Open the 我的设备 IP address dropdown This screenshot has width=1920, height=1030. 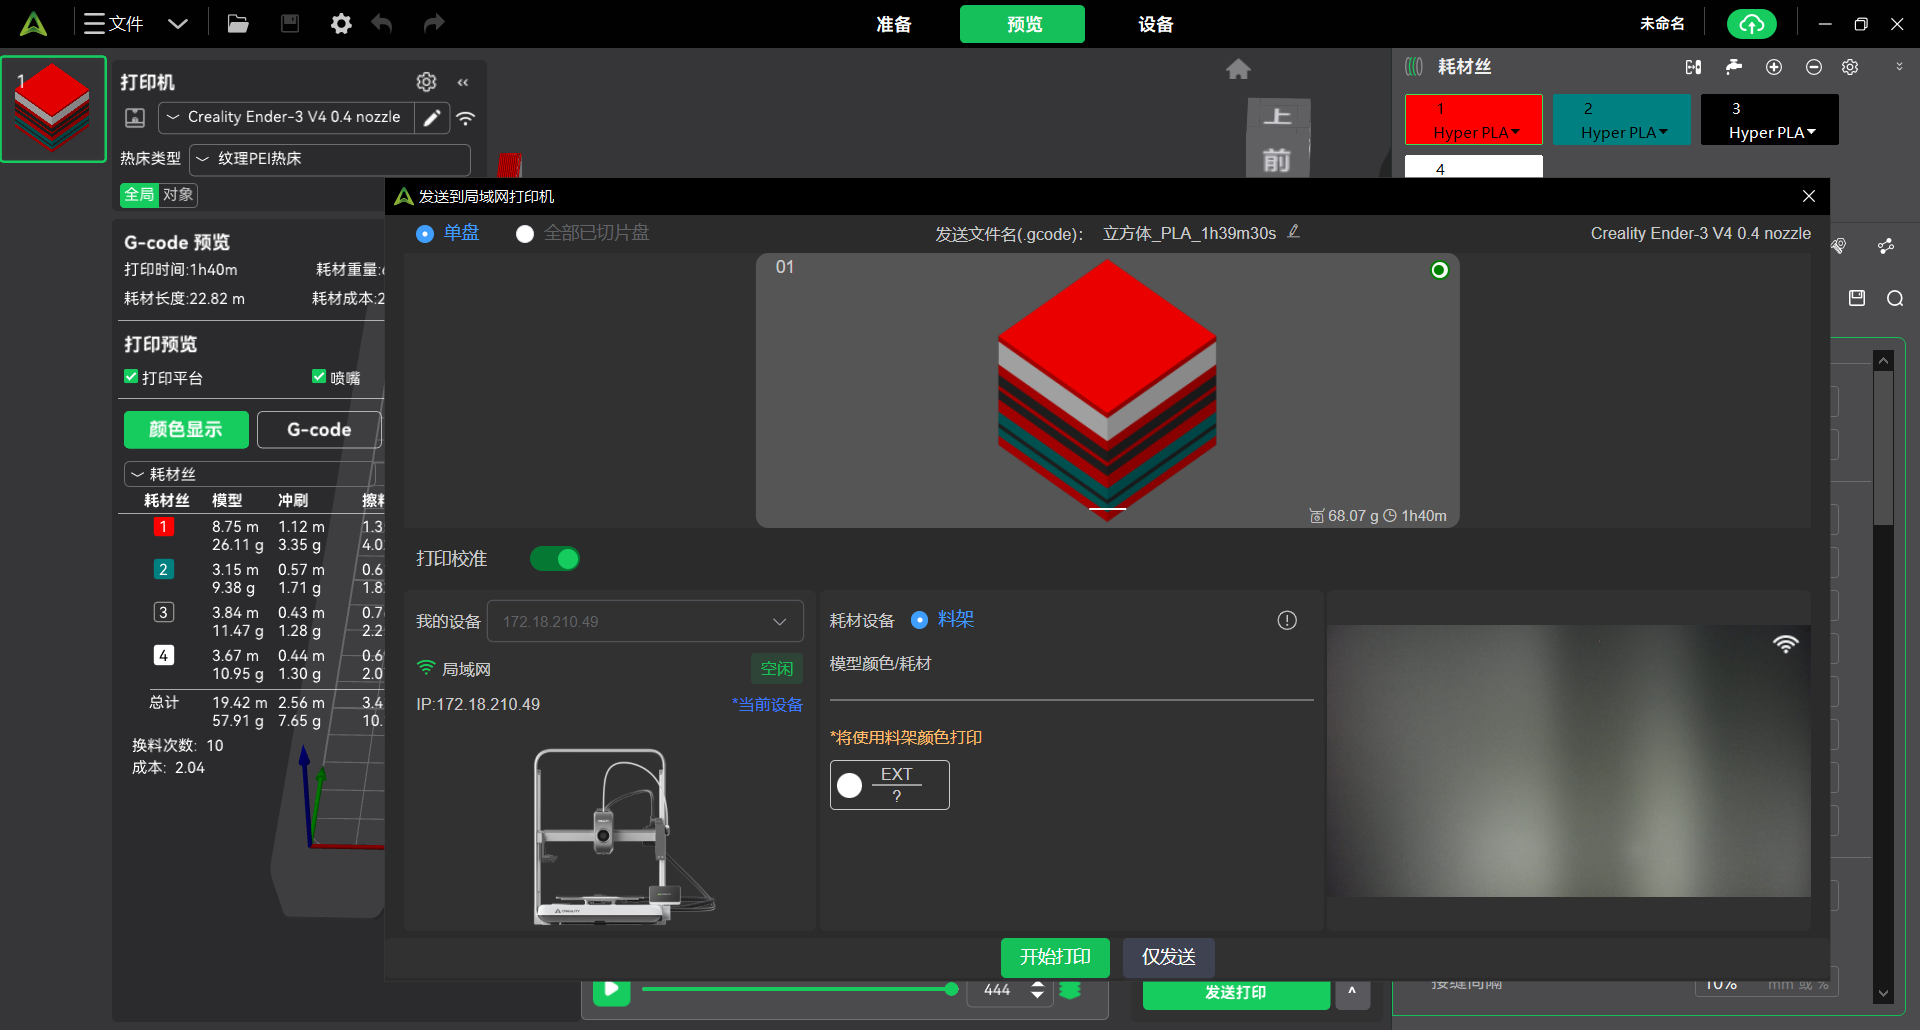click(645, 622)
